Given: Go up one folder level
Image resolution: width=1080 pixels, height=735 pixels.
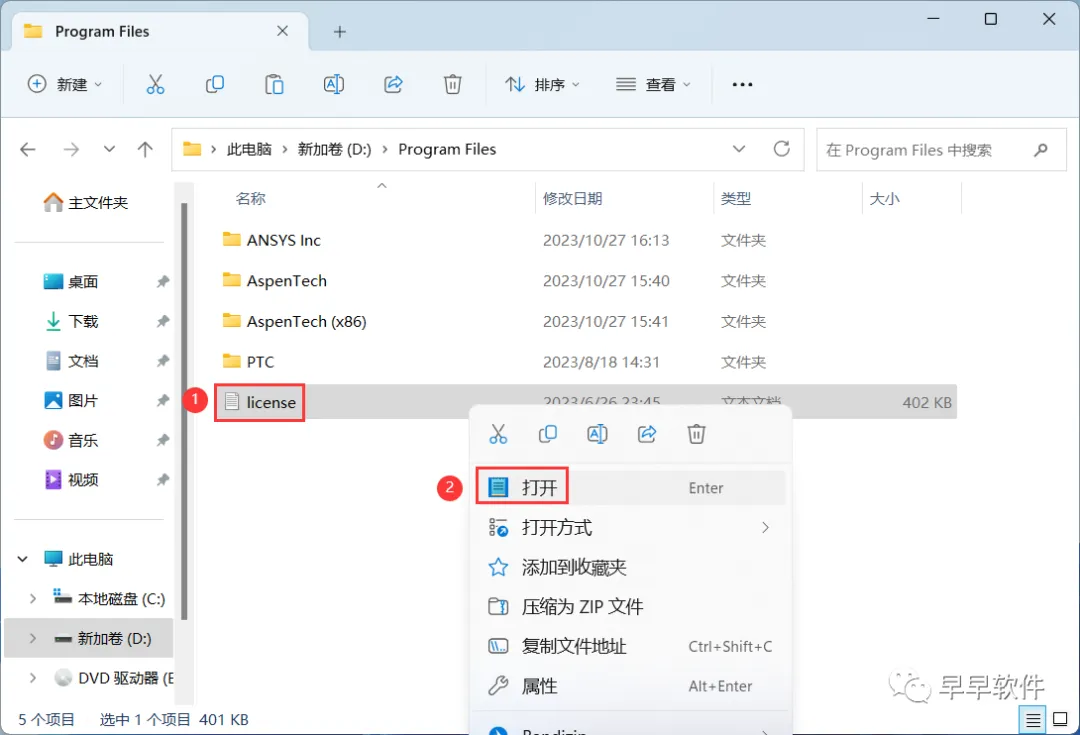Looking at the screenshot, I should pos(145,149).
